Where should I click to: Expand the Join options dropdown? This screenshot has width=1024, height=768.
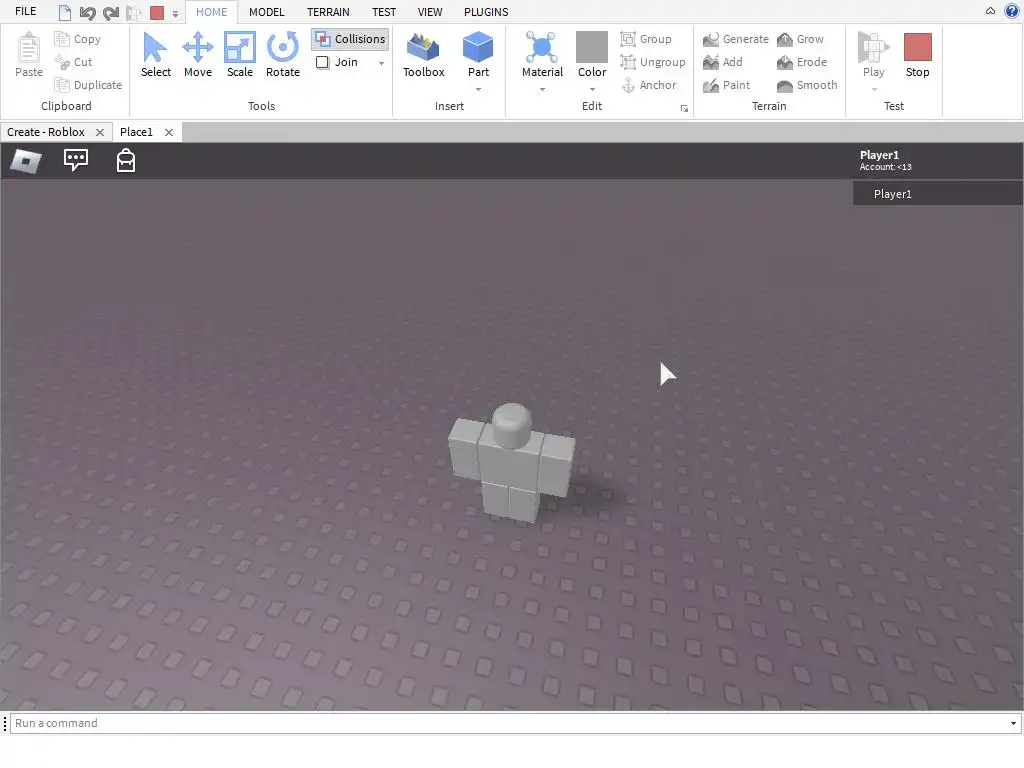[x=381, y=63]
